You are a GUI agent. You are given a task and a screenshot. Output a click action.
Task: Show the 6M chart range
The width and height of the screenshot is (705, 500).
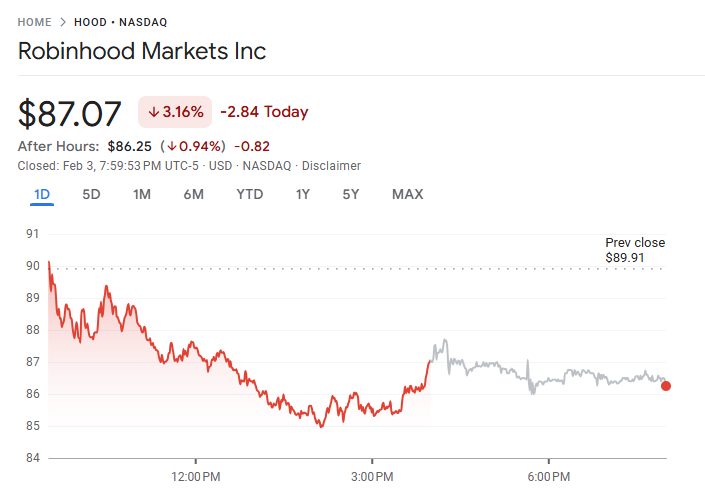193,194
